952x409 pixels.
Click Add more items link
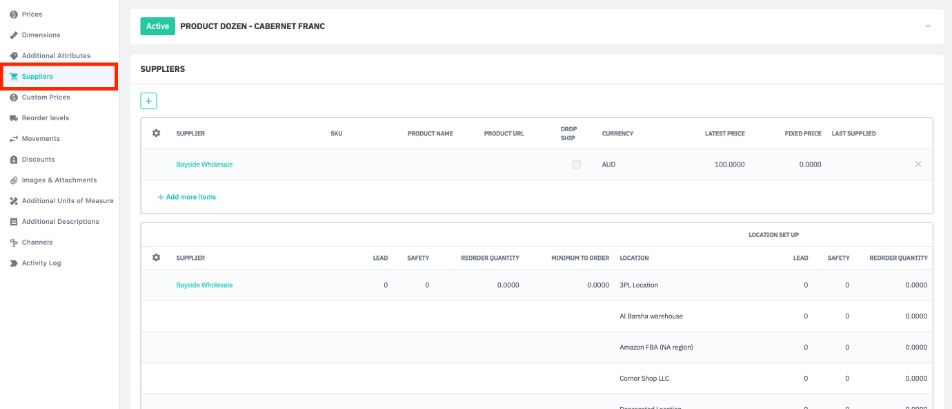[x=190, y=197]
